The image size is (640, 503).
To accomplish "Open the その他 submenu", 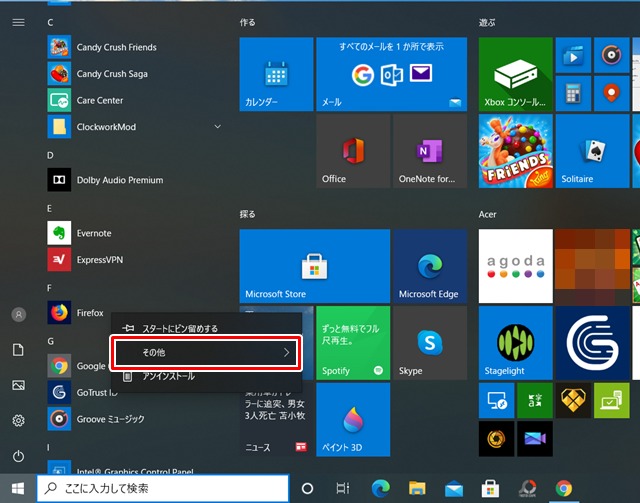I will [x=207, y=352].
